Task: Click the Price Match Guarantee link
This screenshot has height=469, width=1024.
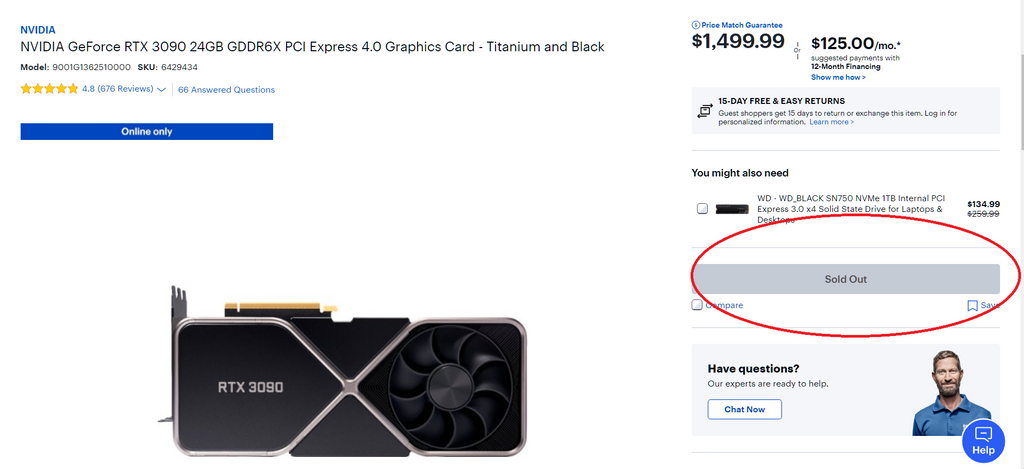Action: pyautogui.click(x=742, y=25)
